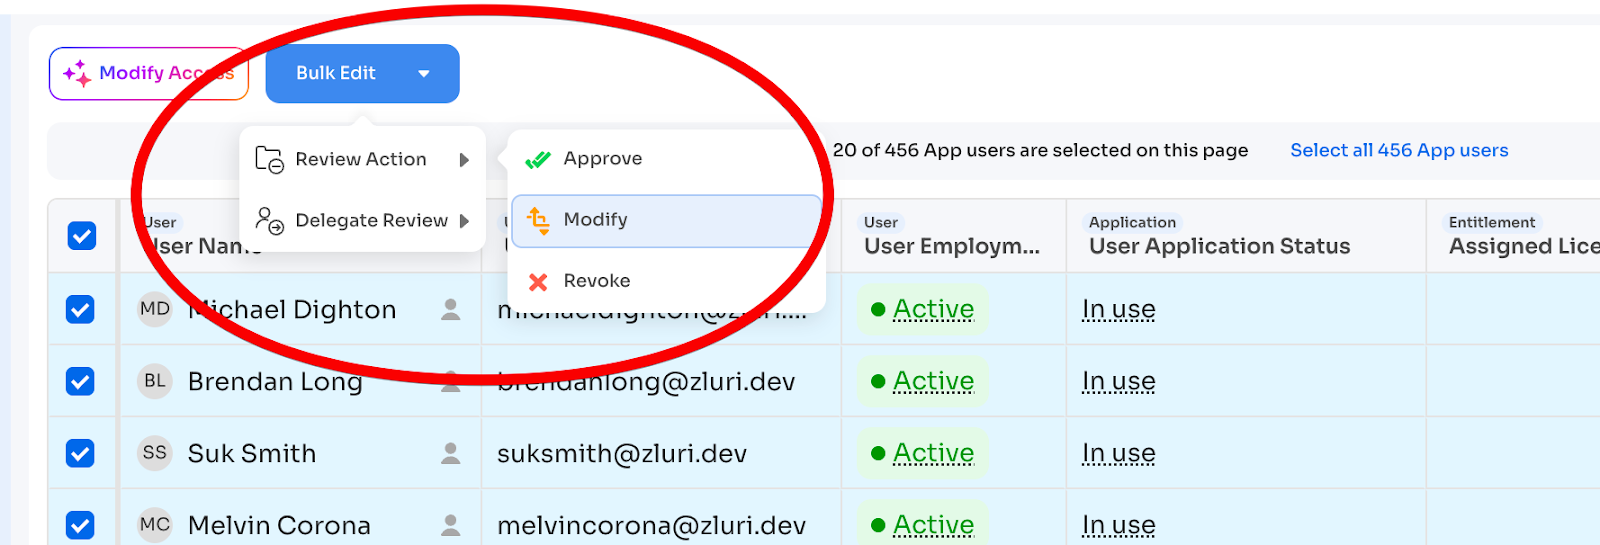
Task: Expand the Delegate Review submenu arrow
Action: pos(464,221)
